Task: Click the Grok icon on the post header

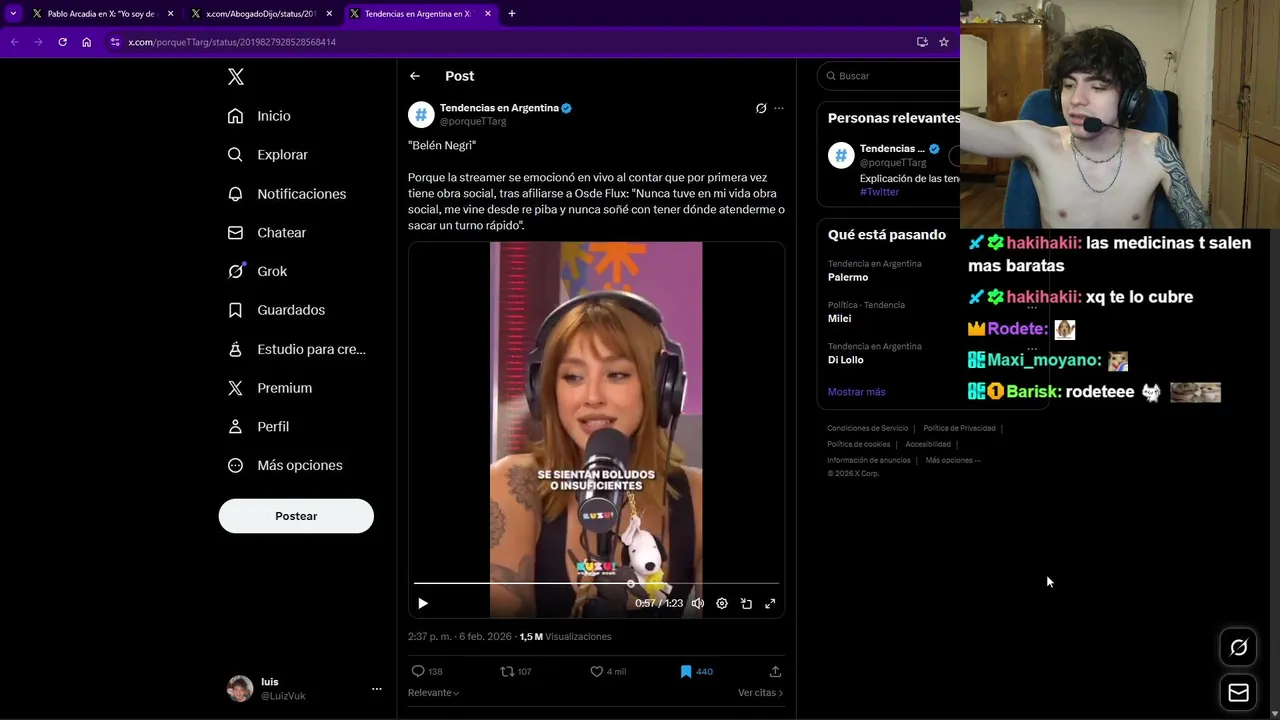Action: (761, 108)
